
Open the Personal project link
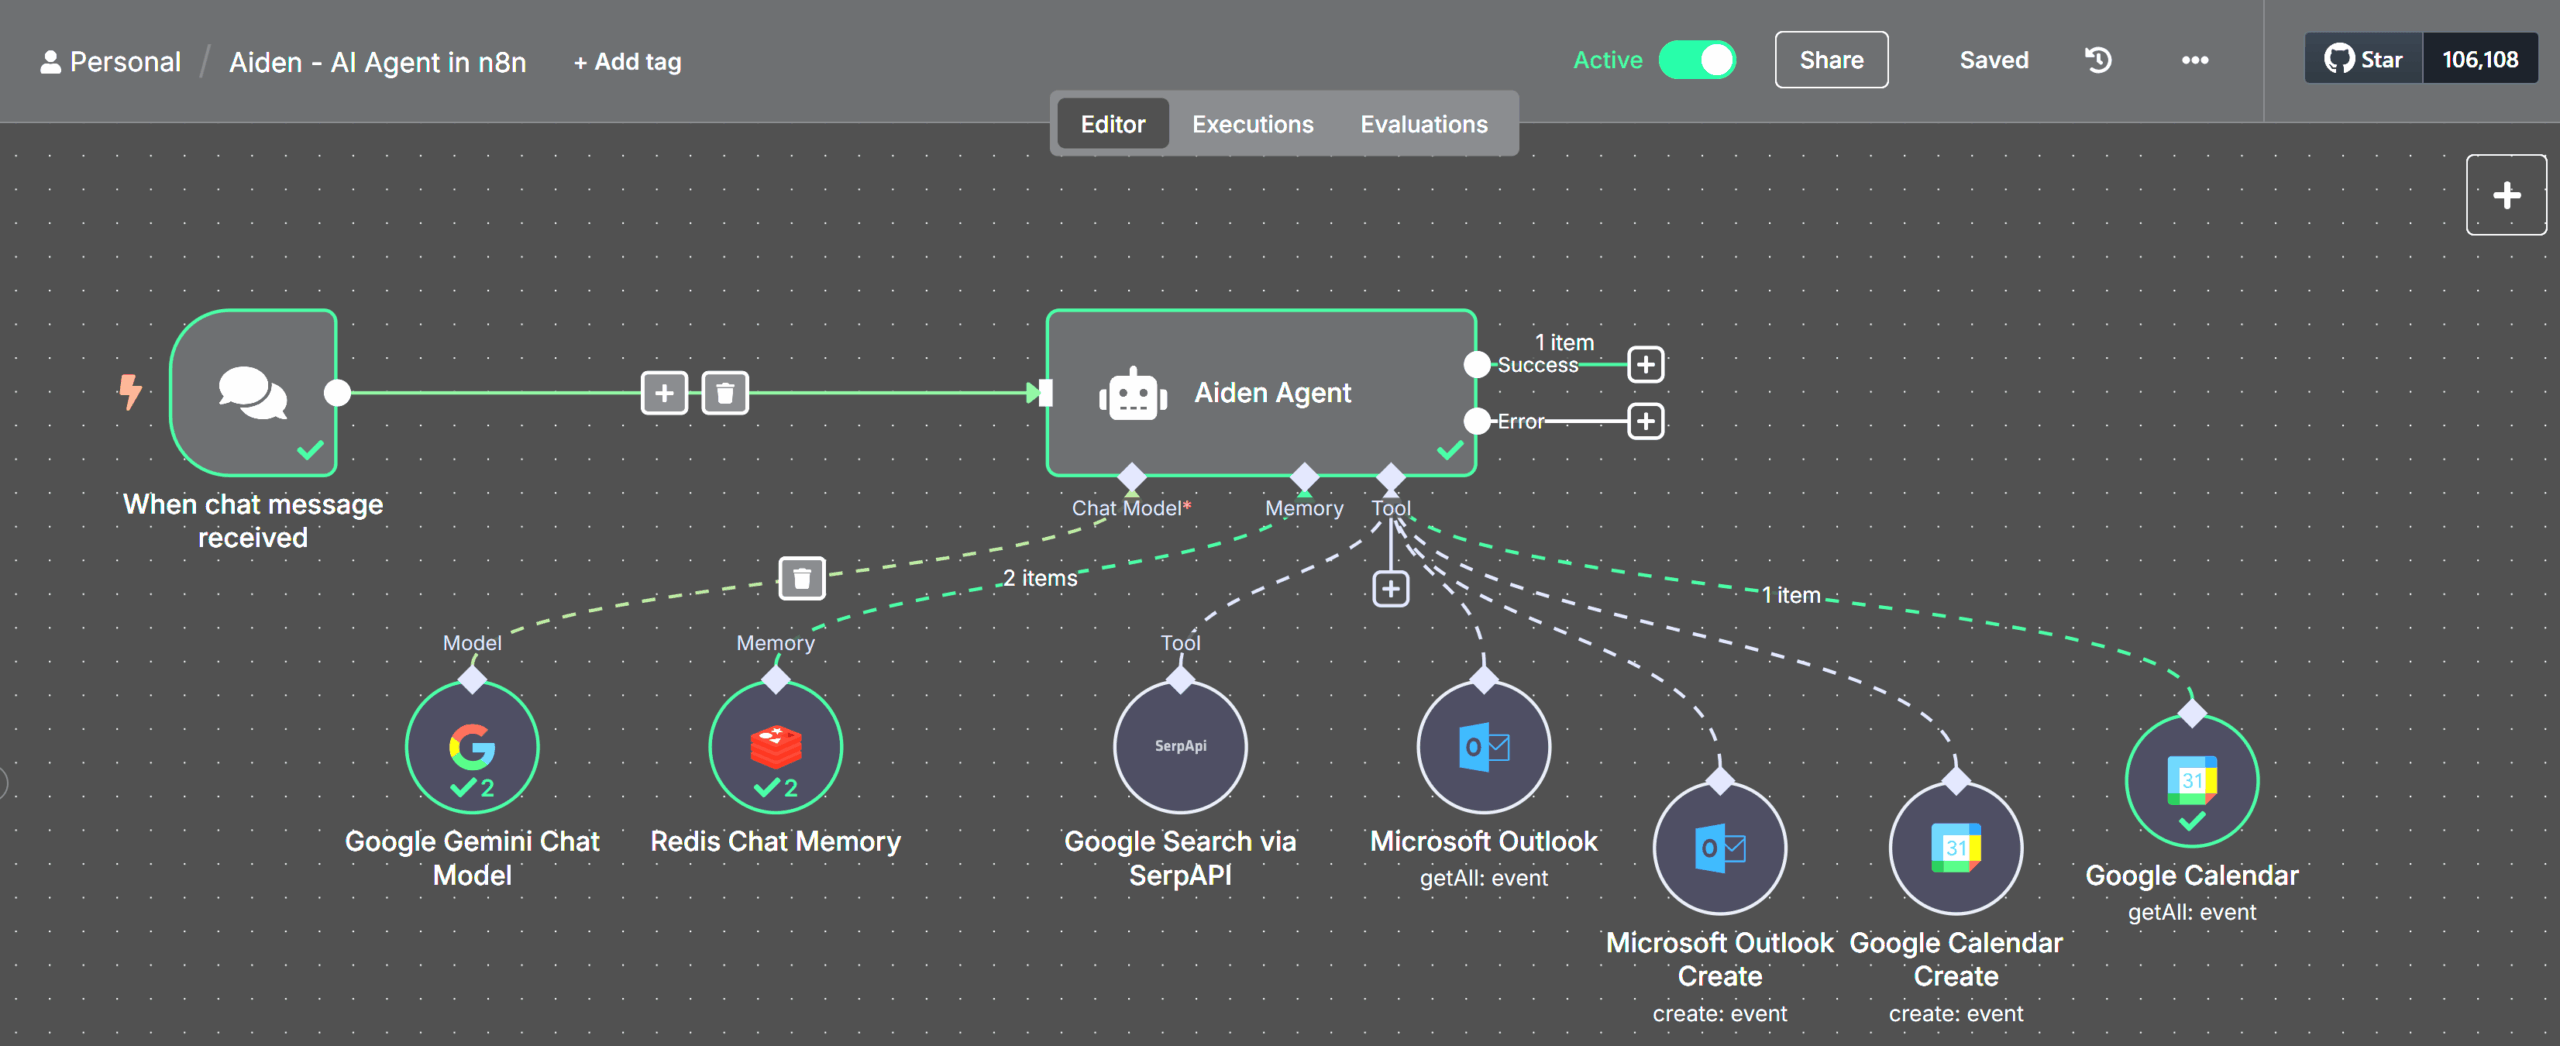pos(111,62)
